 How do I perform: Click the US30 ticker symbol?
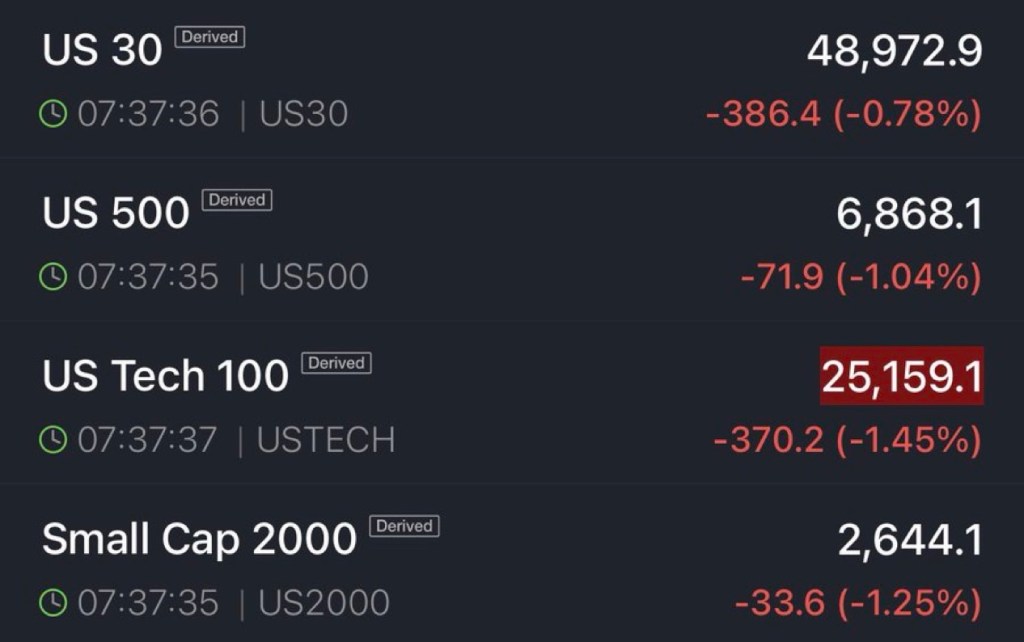(304, 114)
